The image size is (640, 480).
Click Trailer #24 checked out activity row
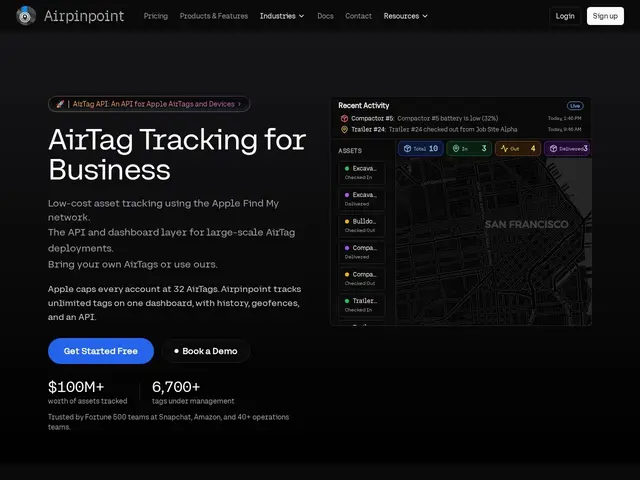(x=461, y=129)
